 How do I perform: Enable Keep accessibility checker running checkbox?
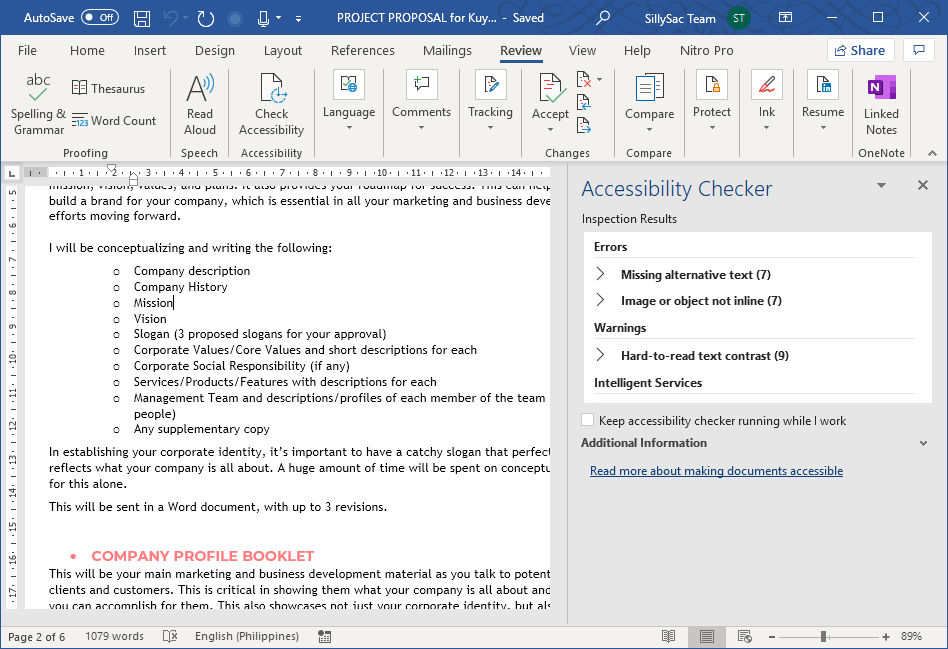(588, 421)
